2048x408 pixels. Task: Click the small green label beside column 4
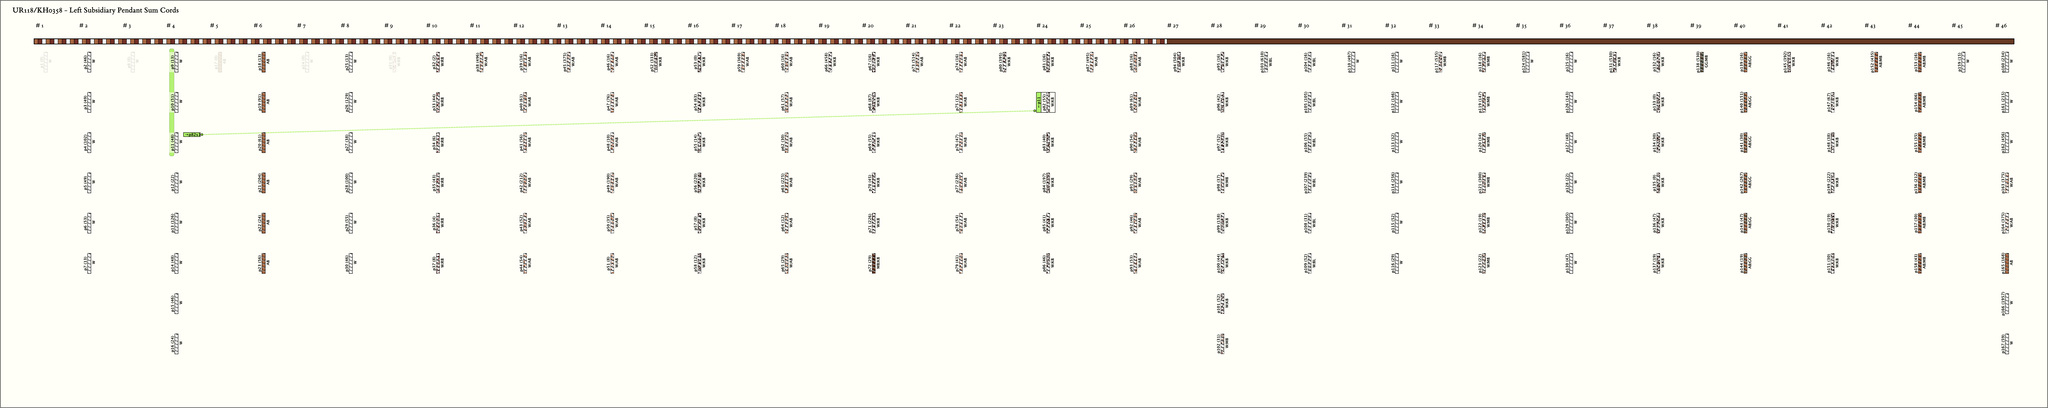[x=192, y=134]
